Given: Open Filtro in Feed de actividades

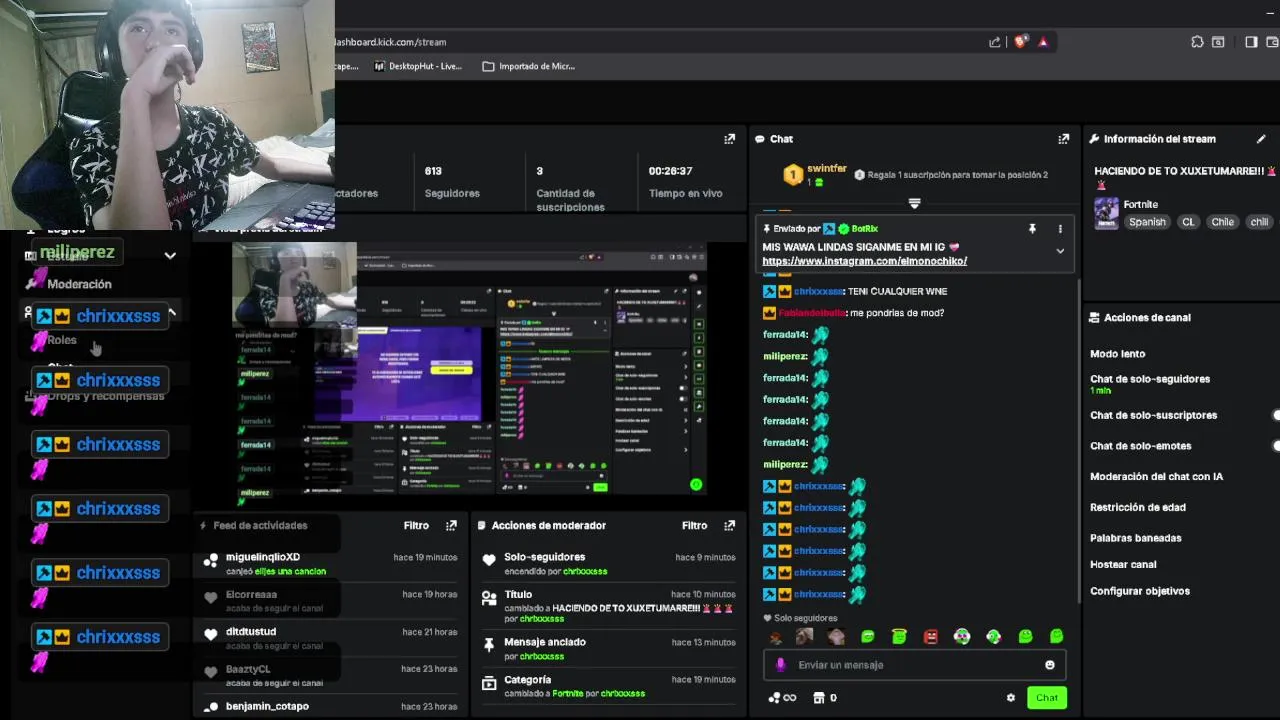Looking at the screenshot, I should pos(416,525).
